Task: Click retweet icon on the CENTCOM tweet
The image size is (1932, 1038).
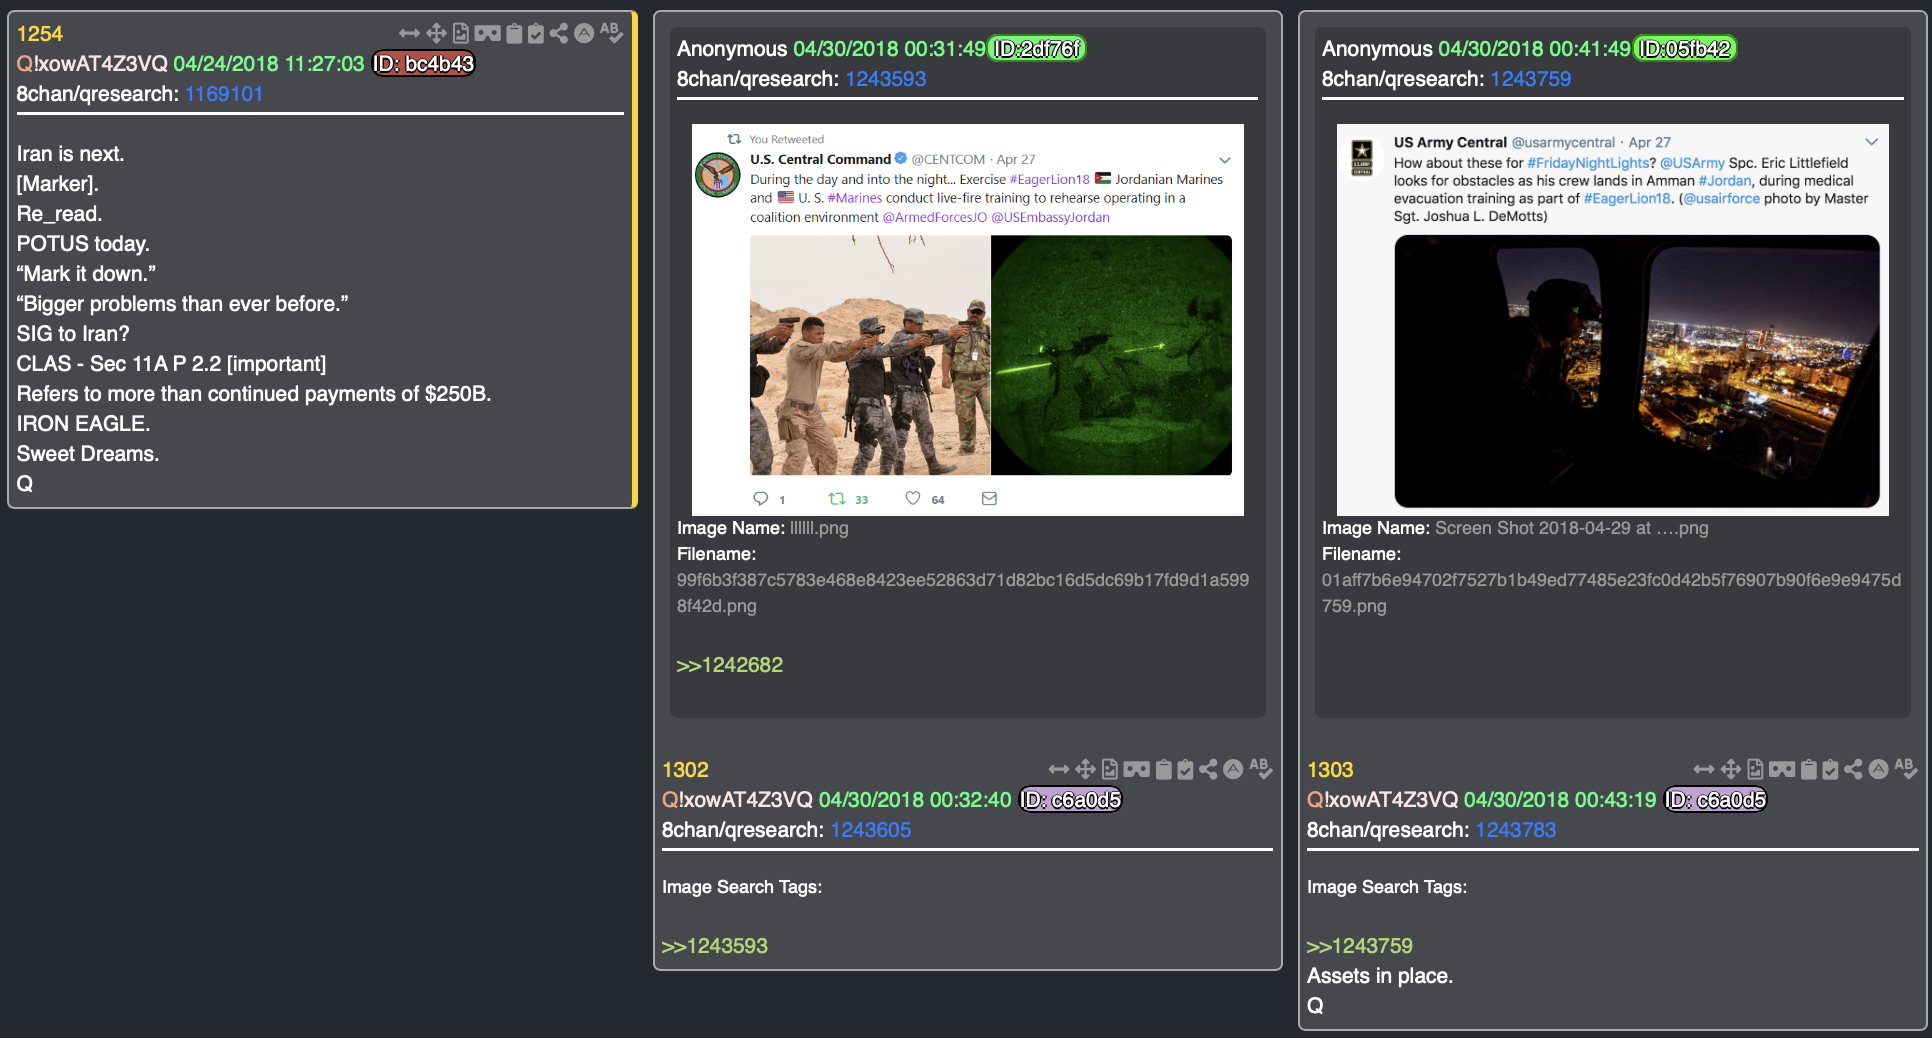Action: (x=837, y=498)
